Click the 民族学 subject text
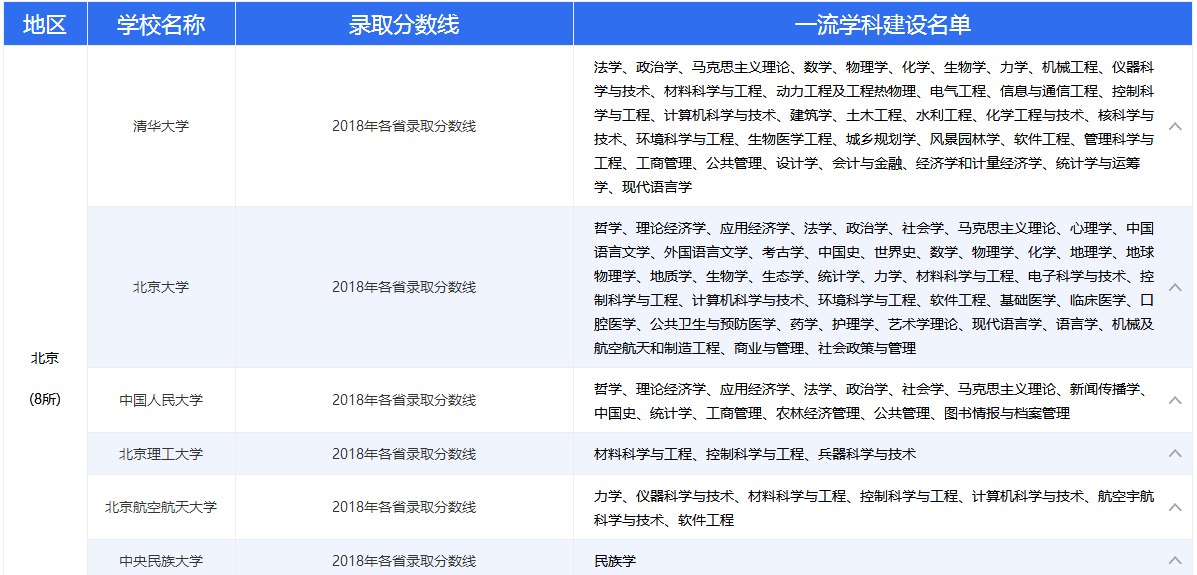The width and height of the screenshot is (1197, 575). [x=615, y=561]
